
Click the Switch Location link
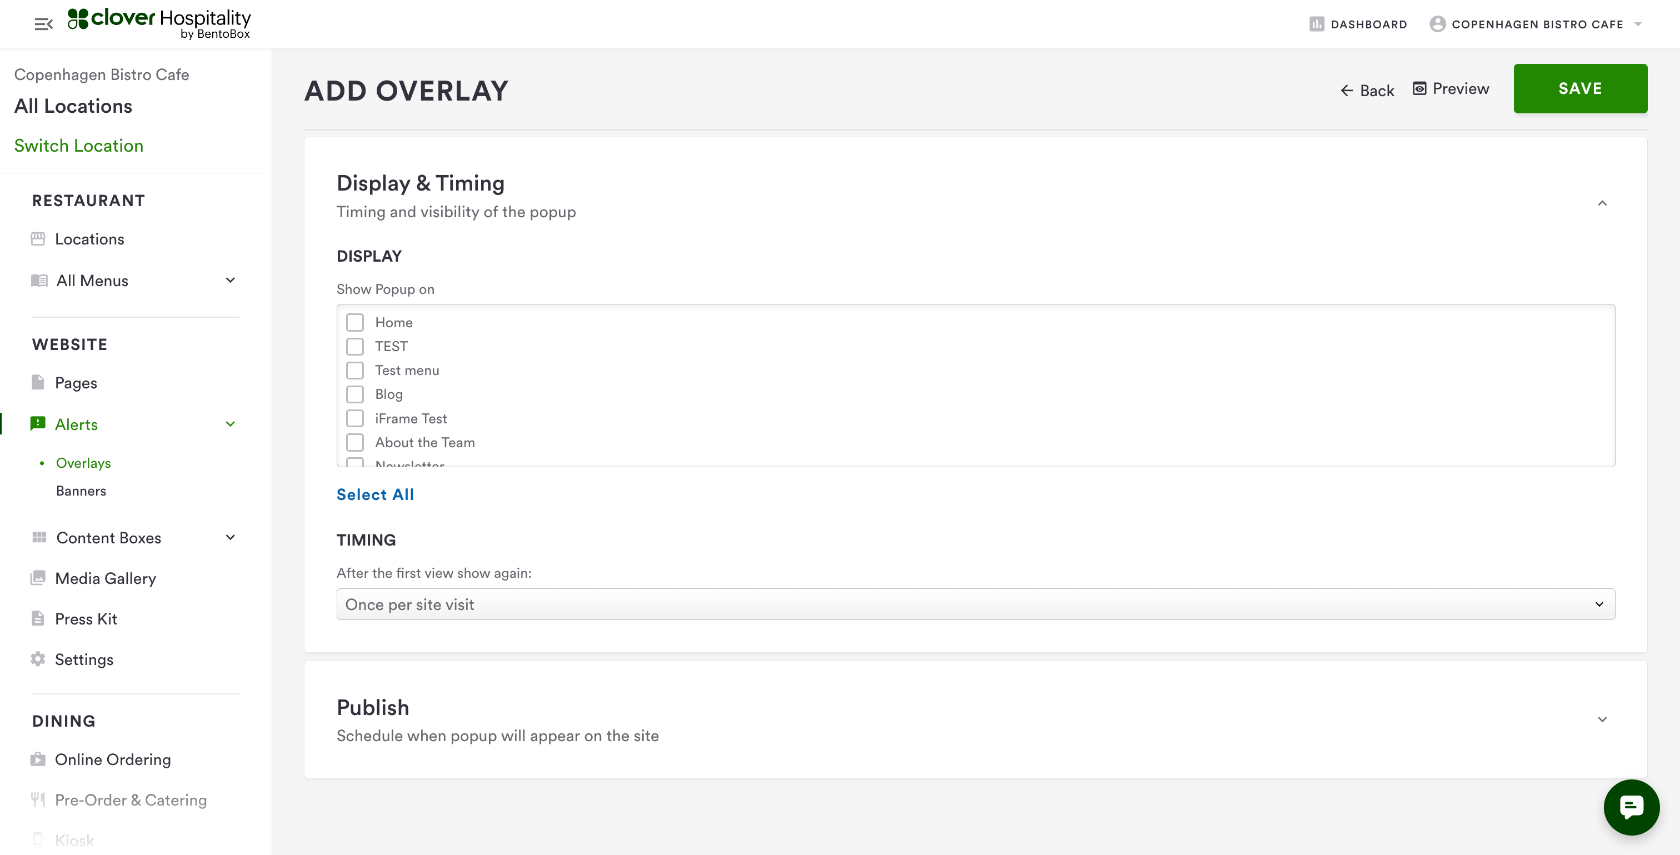79,146
